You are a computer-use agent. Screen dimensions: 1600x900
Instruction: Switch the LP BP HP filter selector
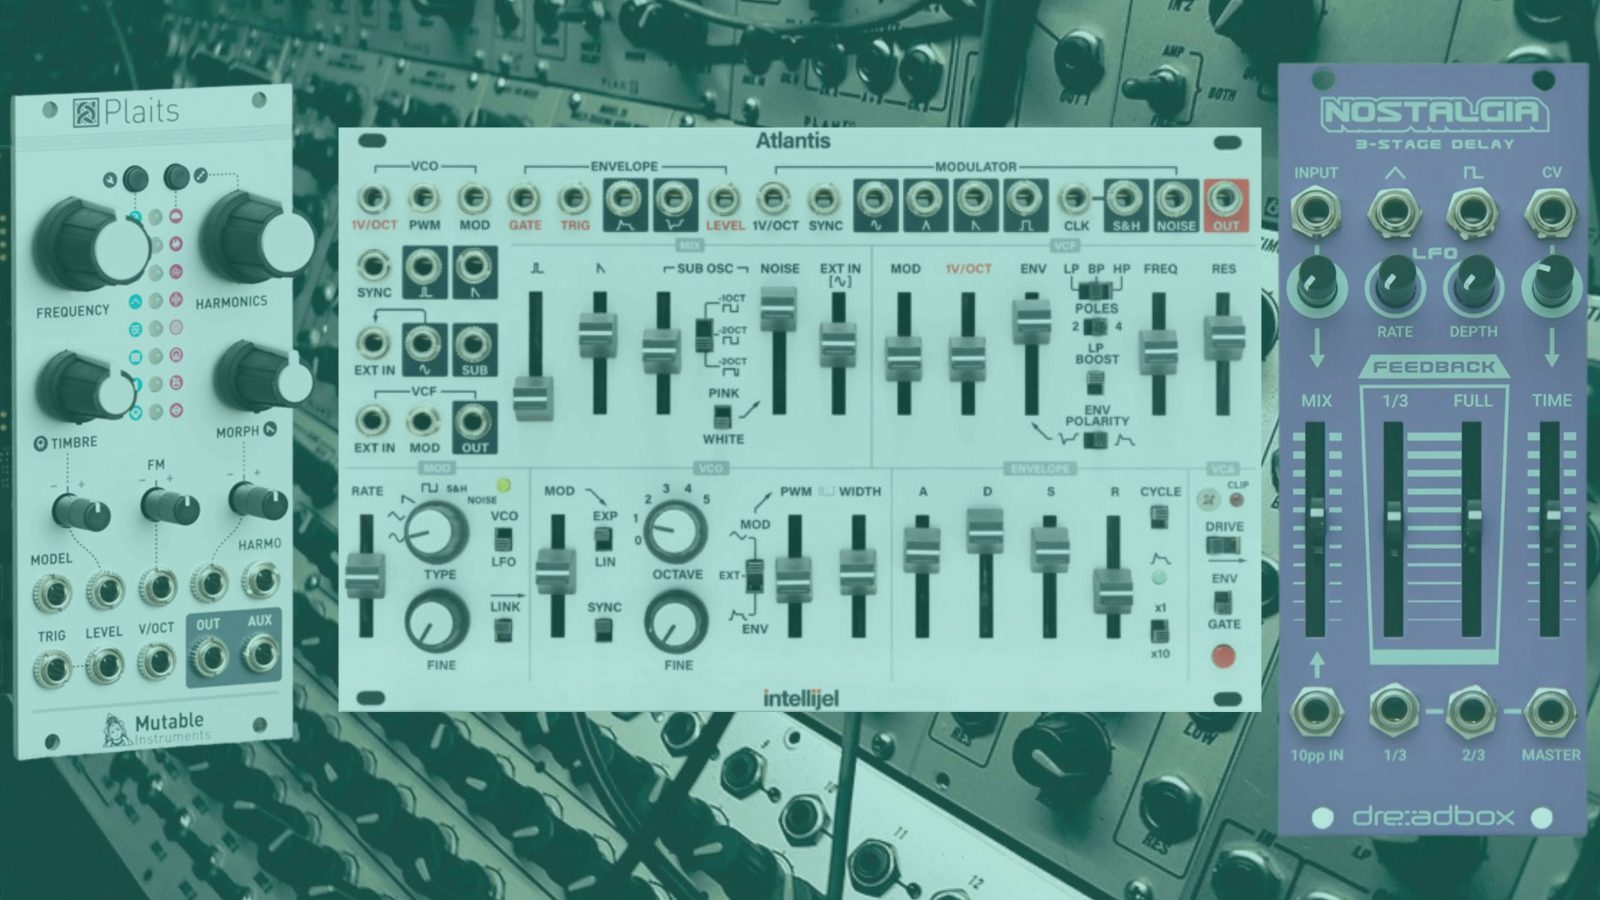[x=1096, y=289]
